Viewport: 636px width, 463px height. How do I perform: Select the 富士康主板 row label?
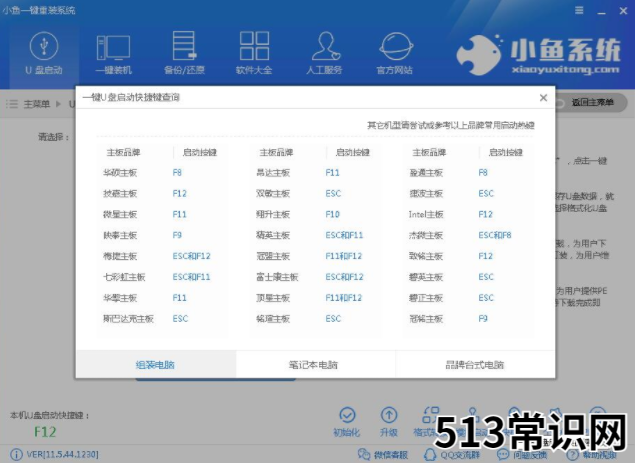click(277, 277)
